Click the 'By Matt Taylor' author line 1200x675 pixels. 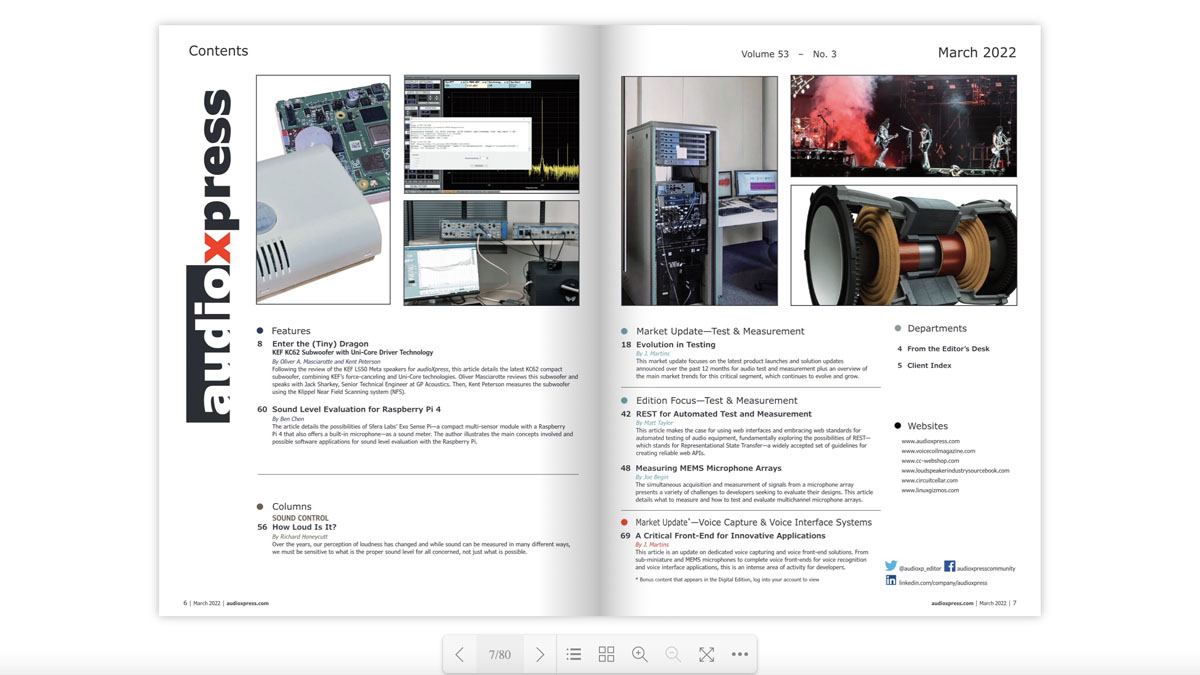point(654,423)
